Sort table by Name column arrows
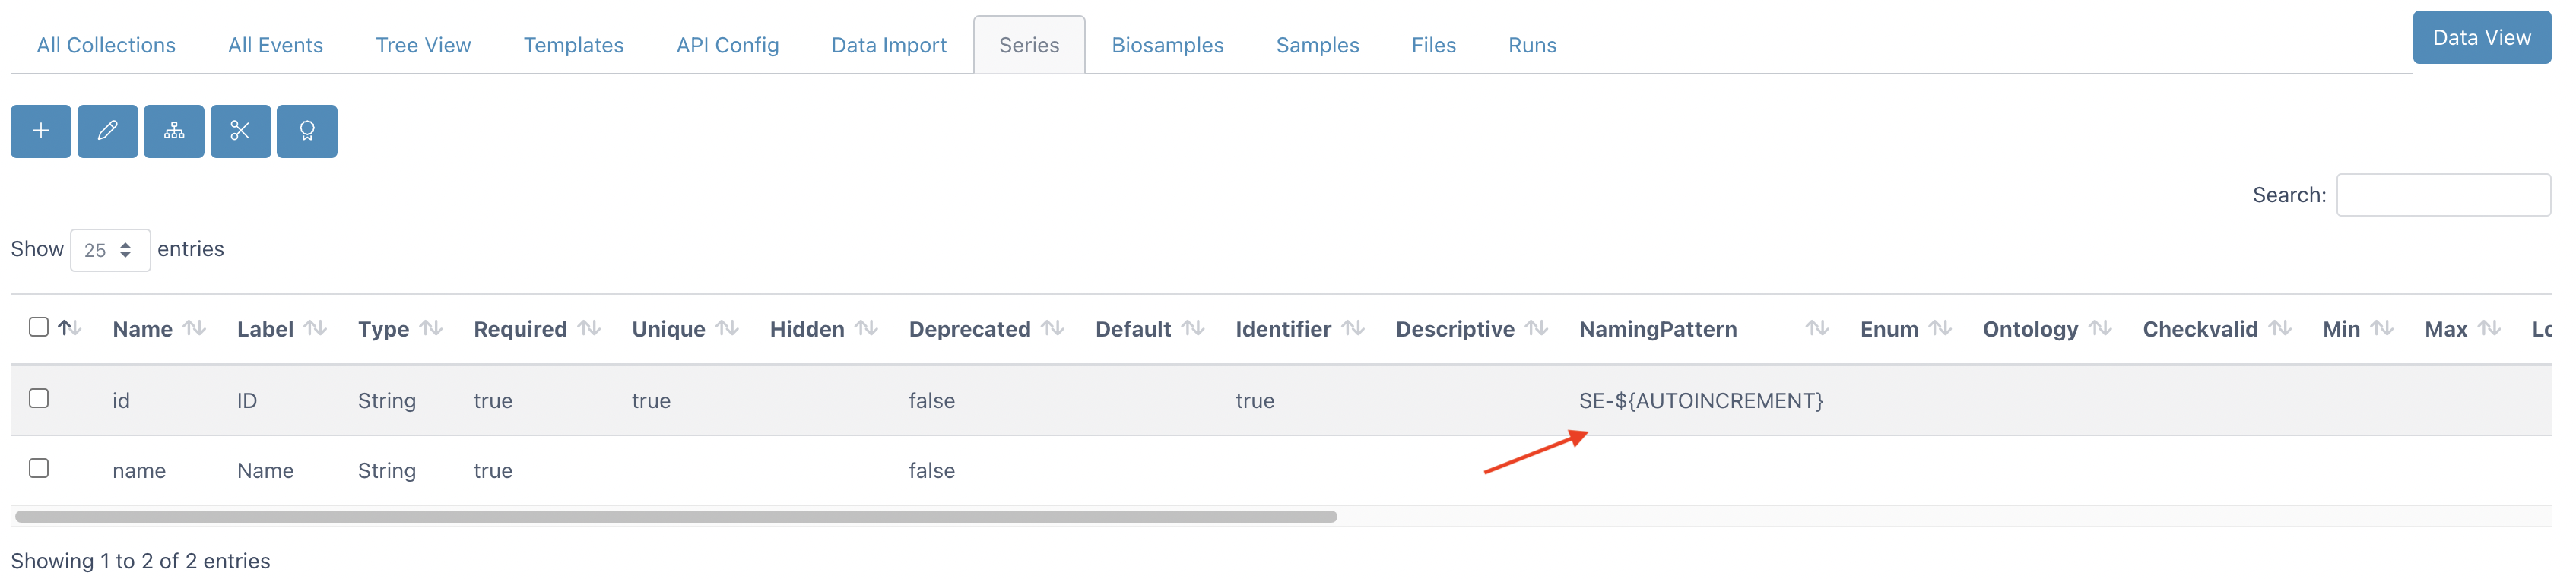This screenshot has width=2576, height=579. (195, 328)
